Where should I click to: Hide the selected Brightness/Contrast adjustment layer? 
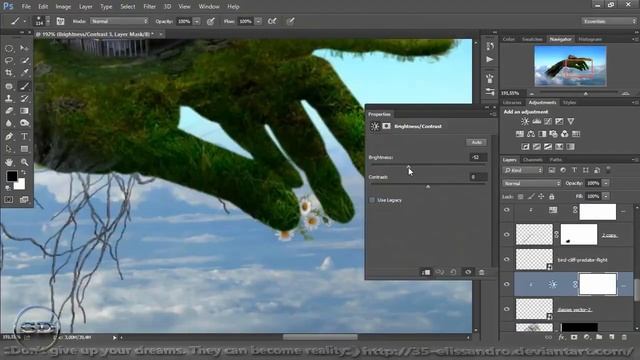tap(507, 284)
